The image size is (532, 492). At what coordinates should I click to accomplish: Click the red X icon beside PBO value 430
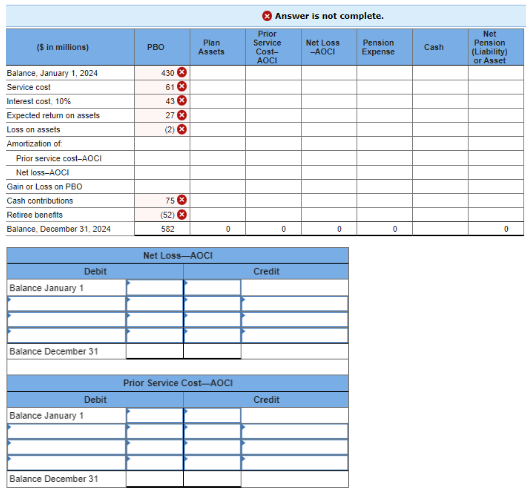(182, 72)
